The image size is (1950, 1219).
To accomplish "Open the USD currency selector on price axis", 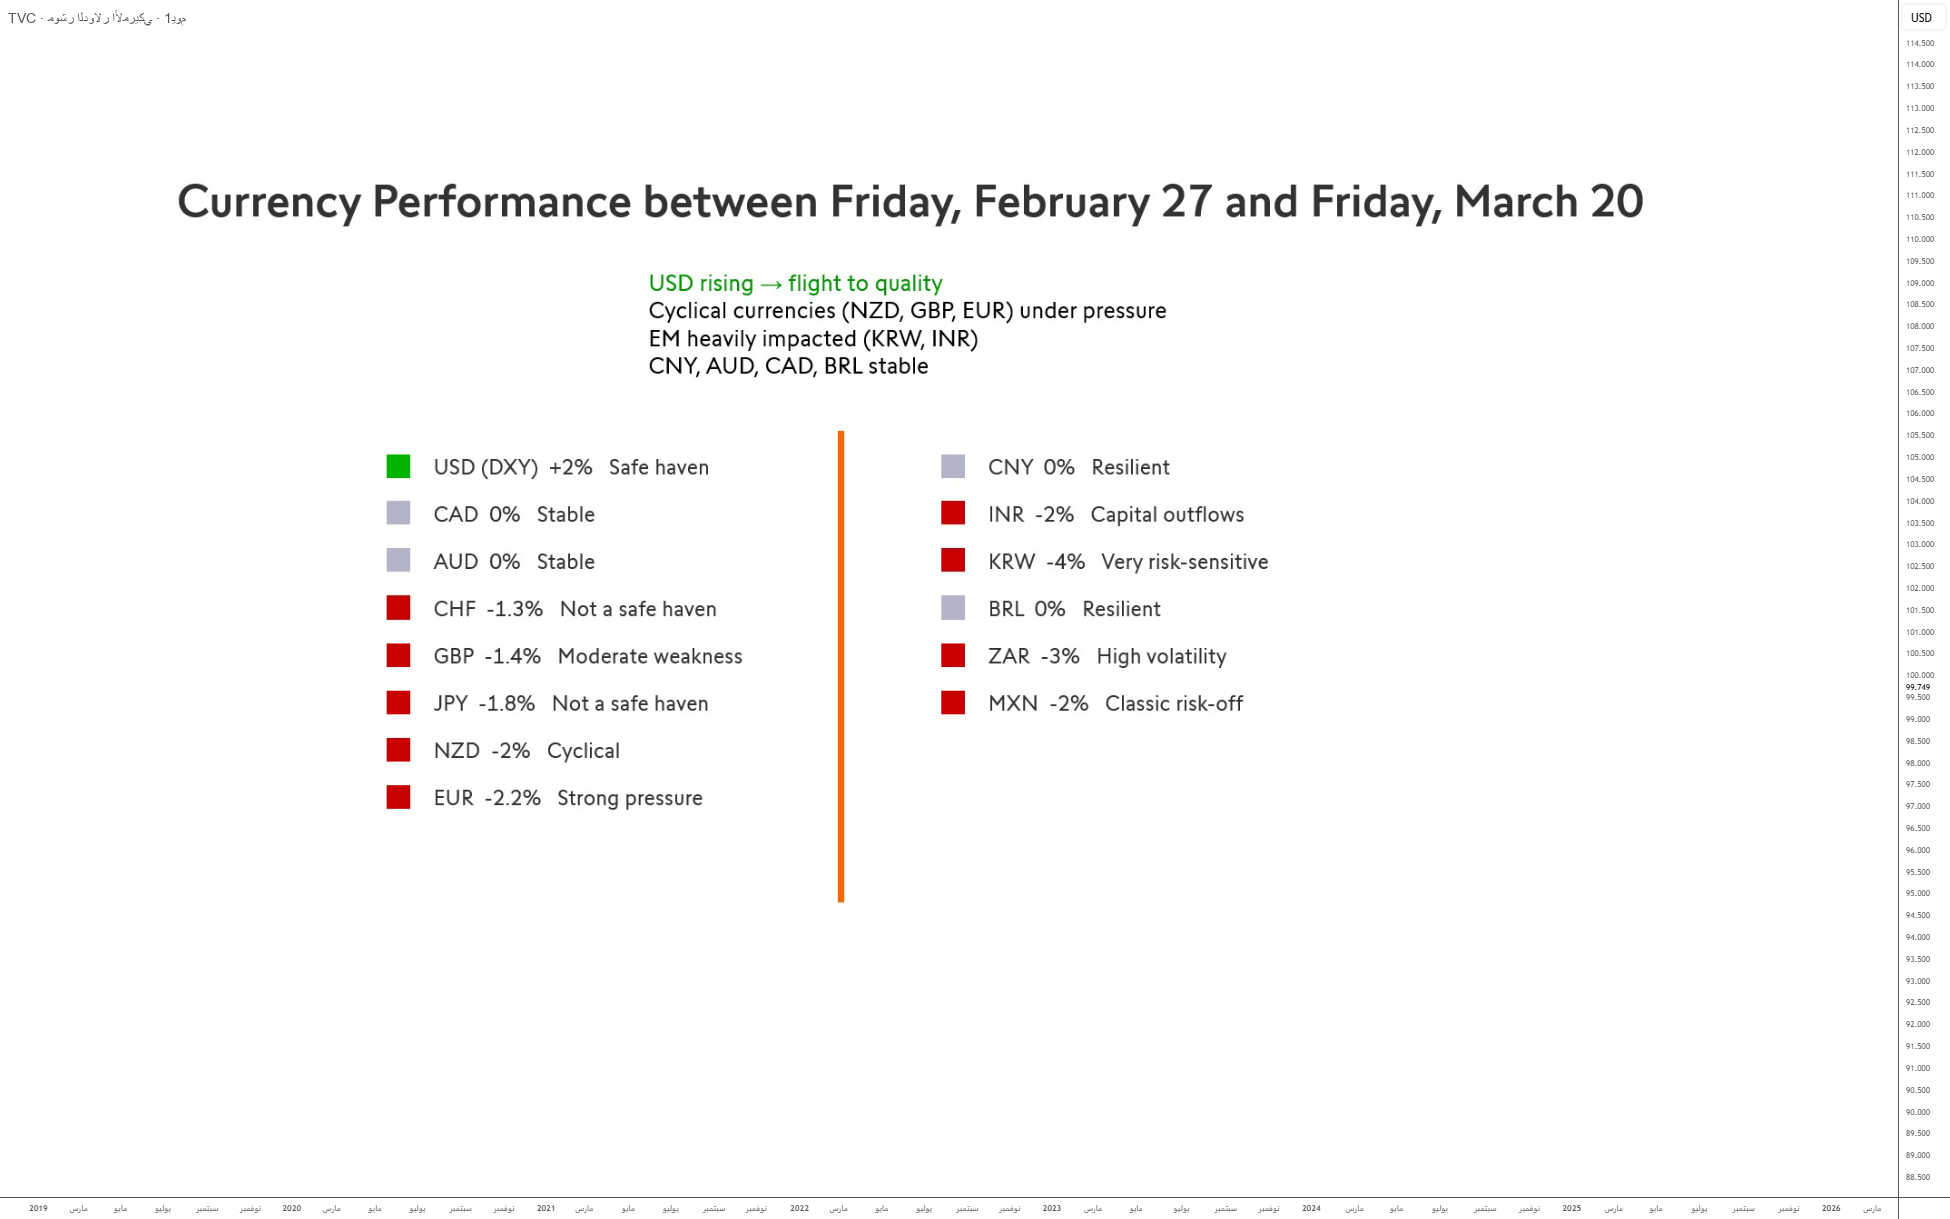I will [x=1921, y=18].
